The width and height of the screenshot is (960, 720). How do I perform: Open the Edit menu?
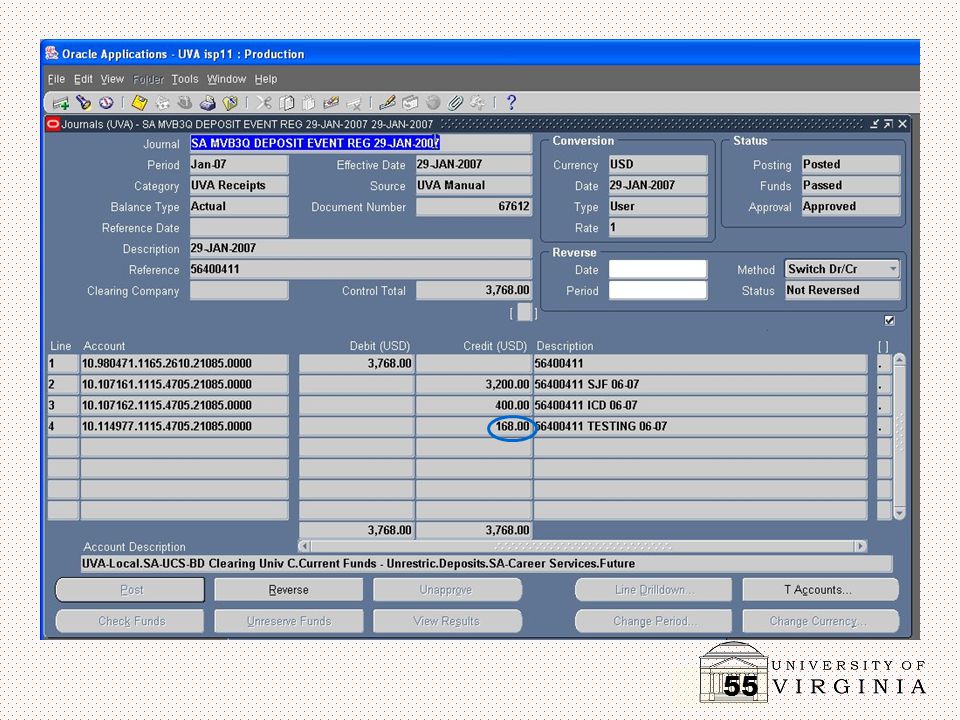click(83, 79)
